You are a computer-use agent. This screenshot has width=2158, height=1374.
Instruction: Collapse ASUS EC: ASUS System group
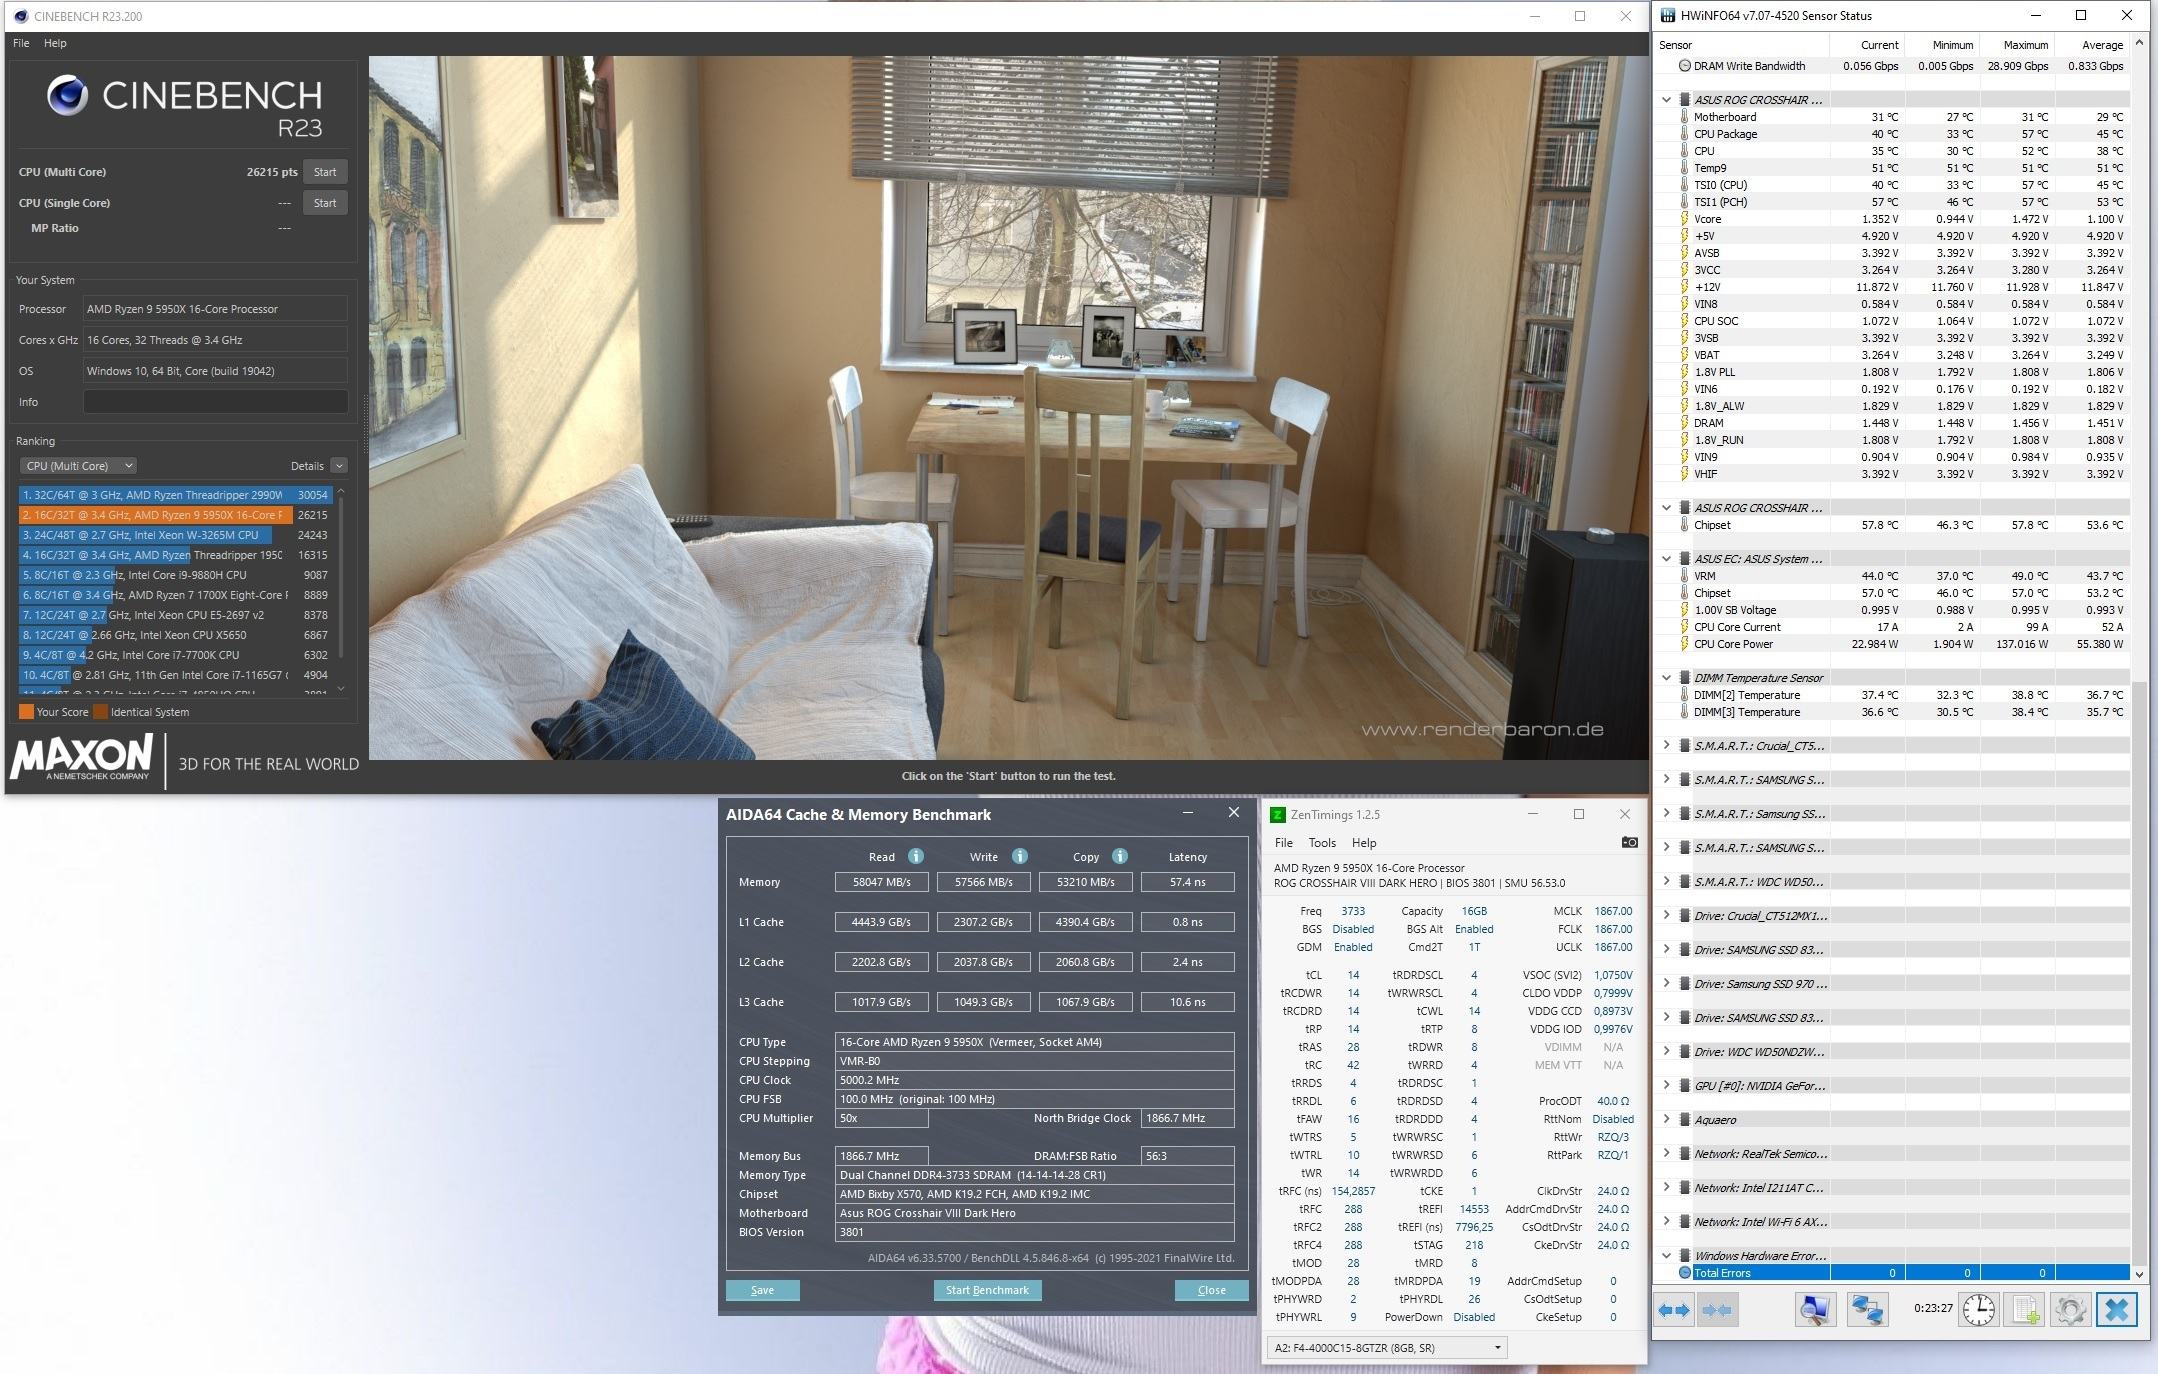pyautogui.click(x=1666, y=559)
